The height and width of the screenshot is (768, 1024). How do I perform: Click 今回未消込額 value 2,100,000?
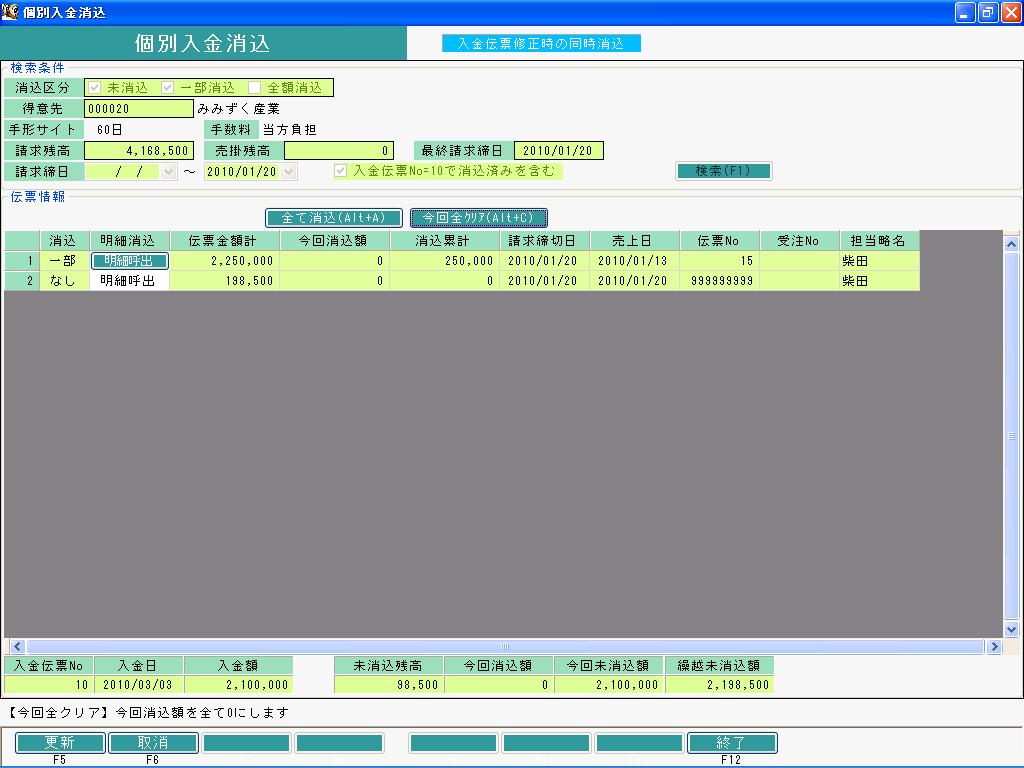(x=609, y=684)
